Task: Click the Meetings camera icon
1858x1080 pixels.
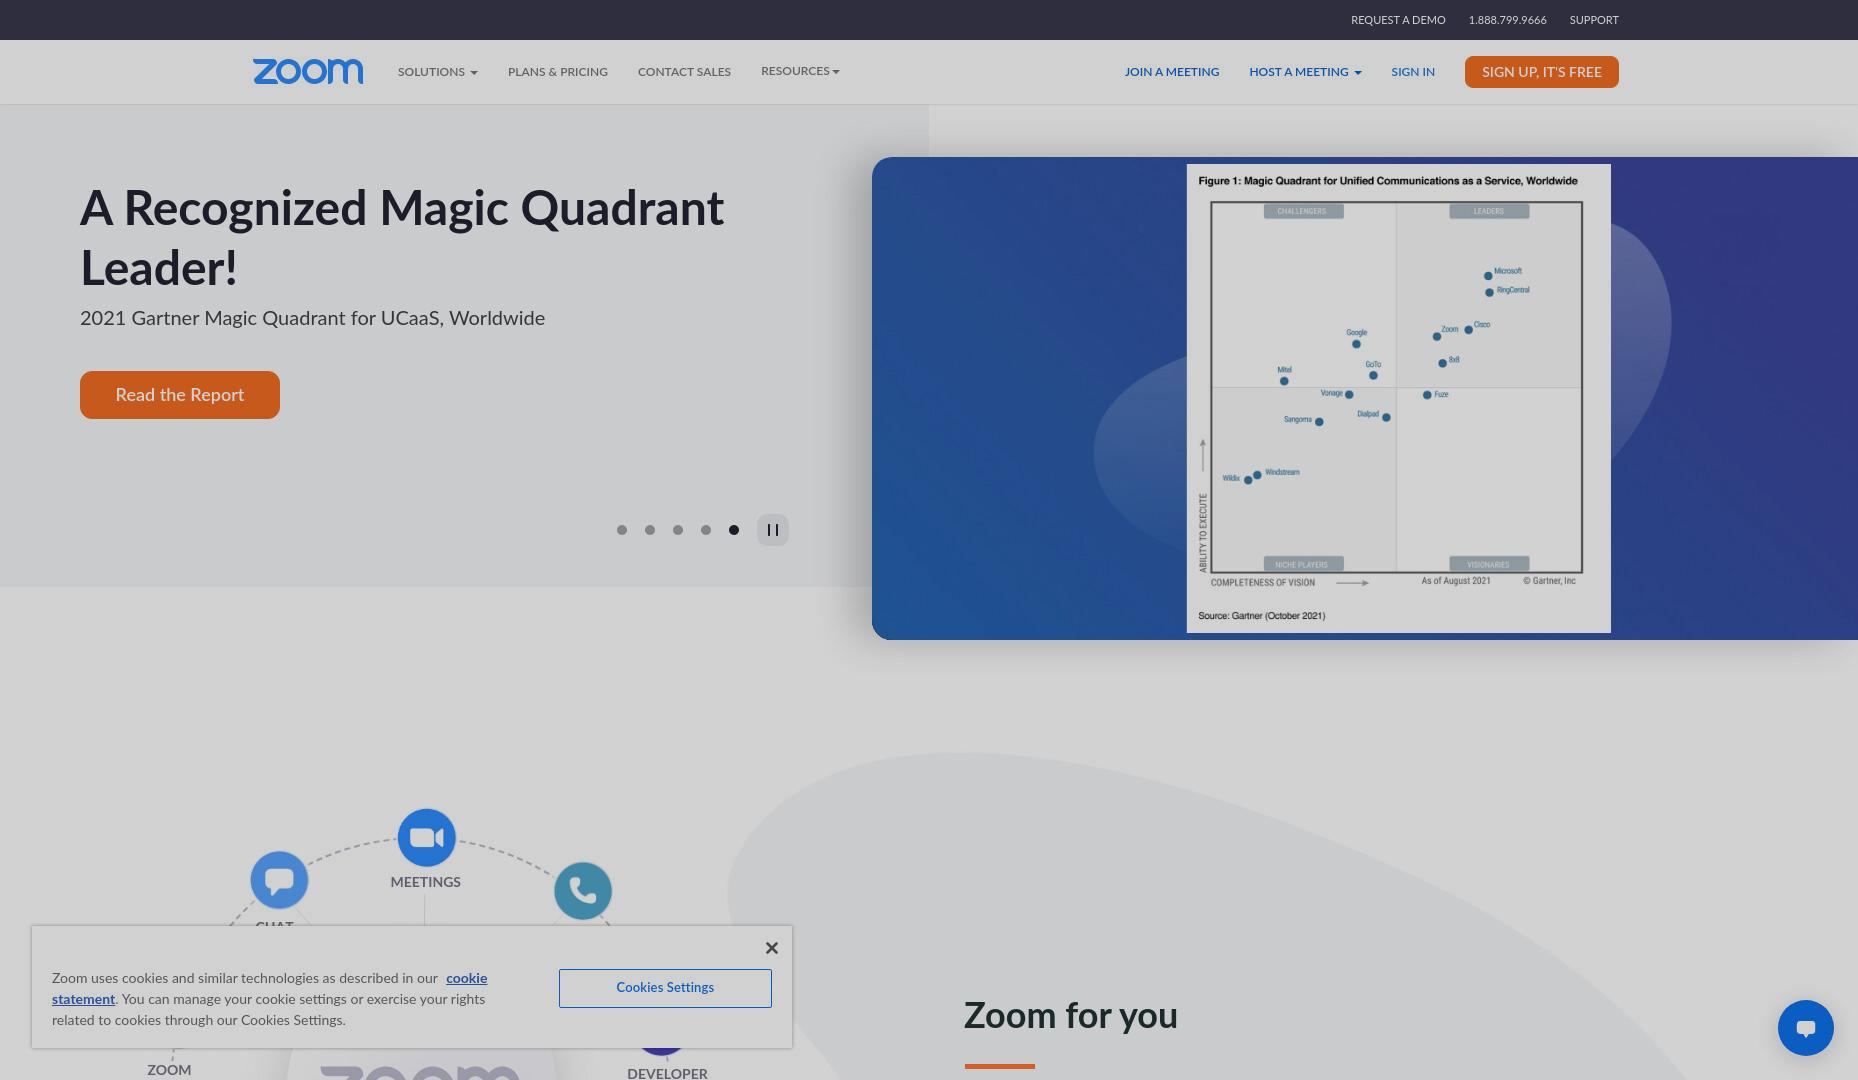Action: pos(427,838)
